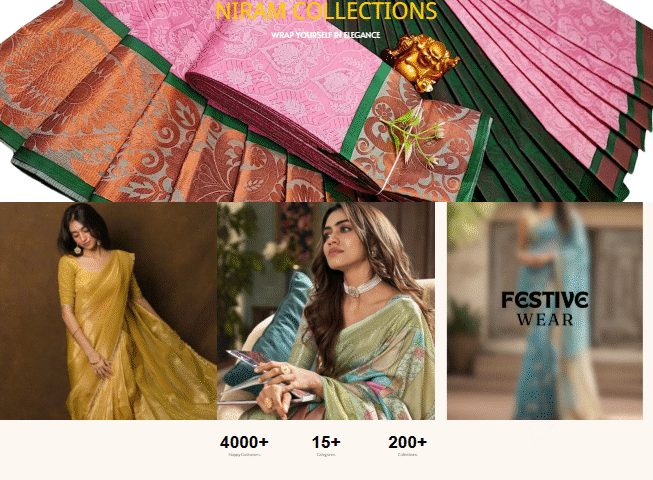Screen dimensions: 653x480
Task: Click the 15+ categories counter
Action: click(x=326, y=442)
